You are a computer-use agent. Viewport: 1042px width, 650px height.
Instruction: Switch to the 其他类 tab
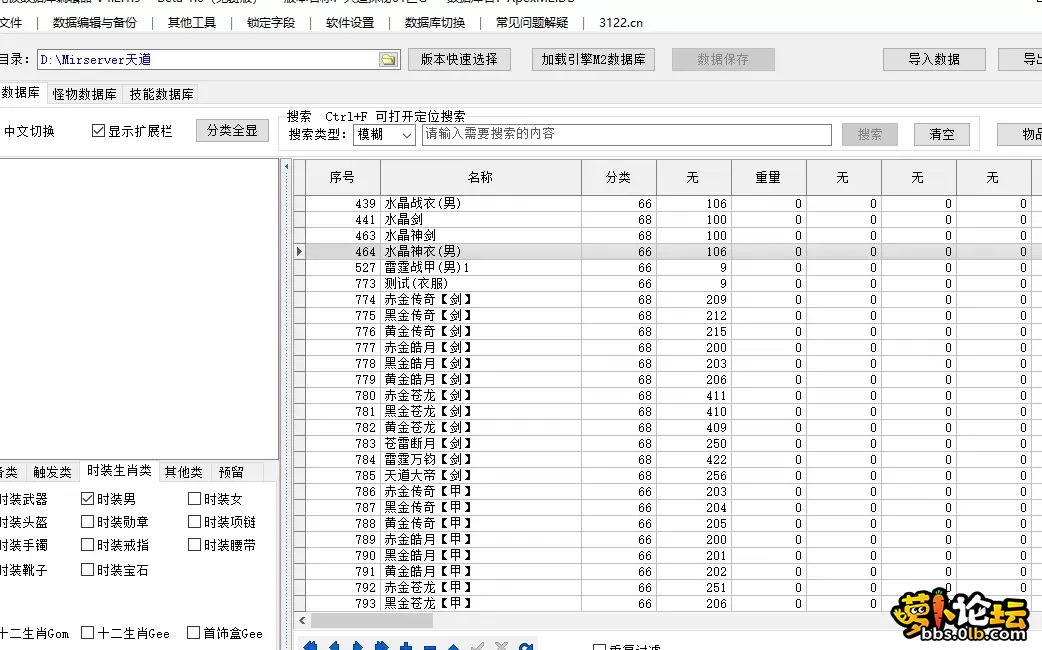pos(183,473)
